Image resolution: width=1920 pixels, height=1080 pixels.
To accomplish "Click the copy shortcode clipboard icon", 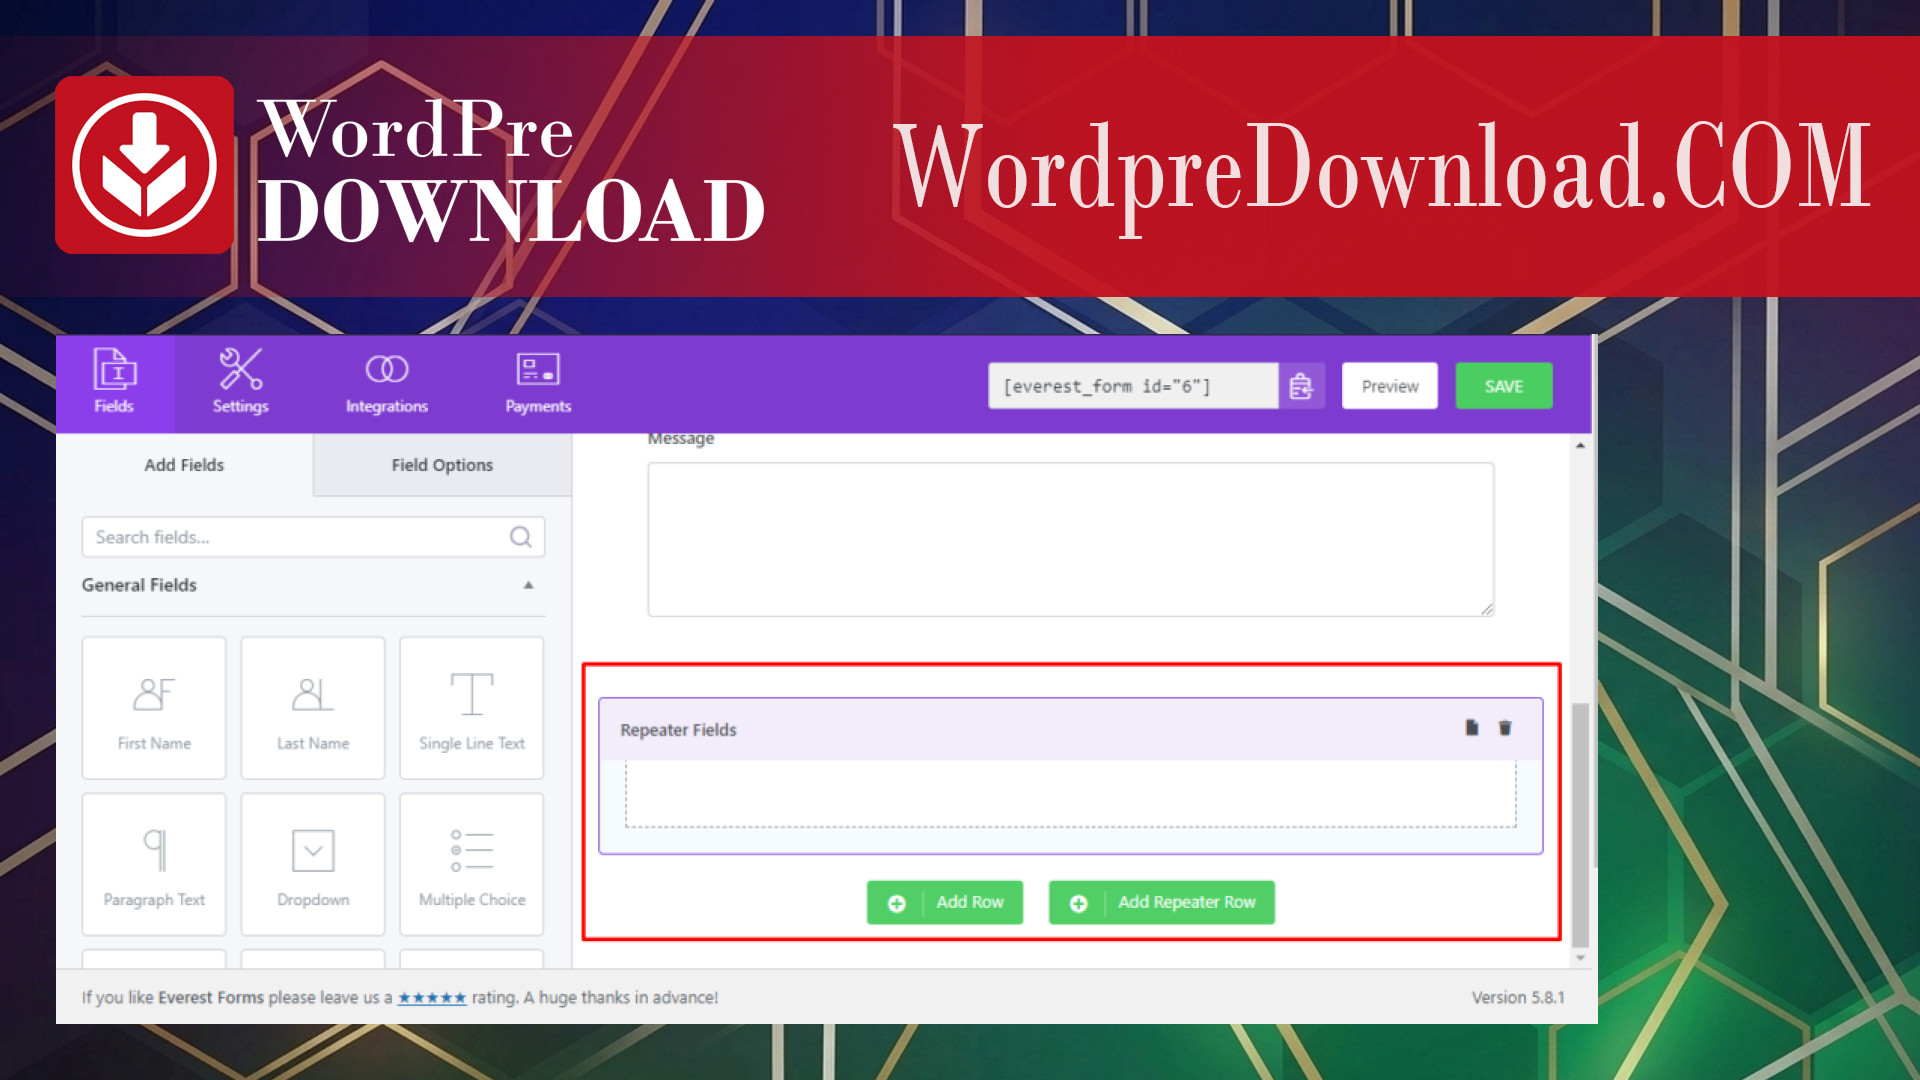I will coord(1302,387).
